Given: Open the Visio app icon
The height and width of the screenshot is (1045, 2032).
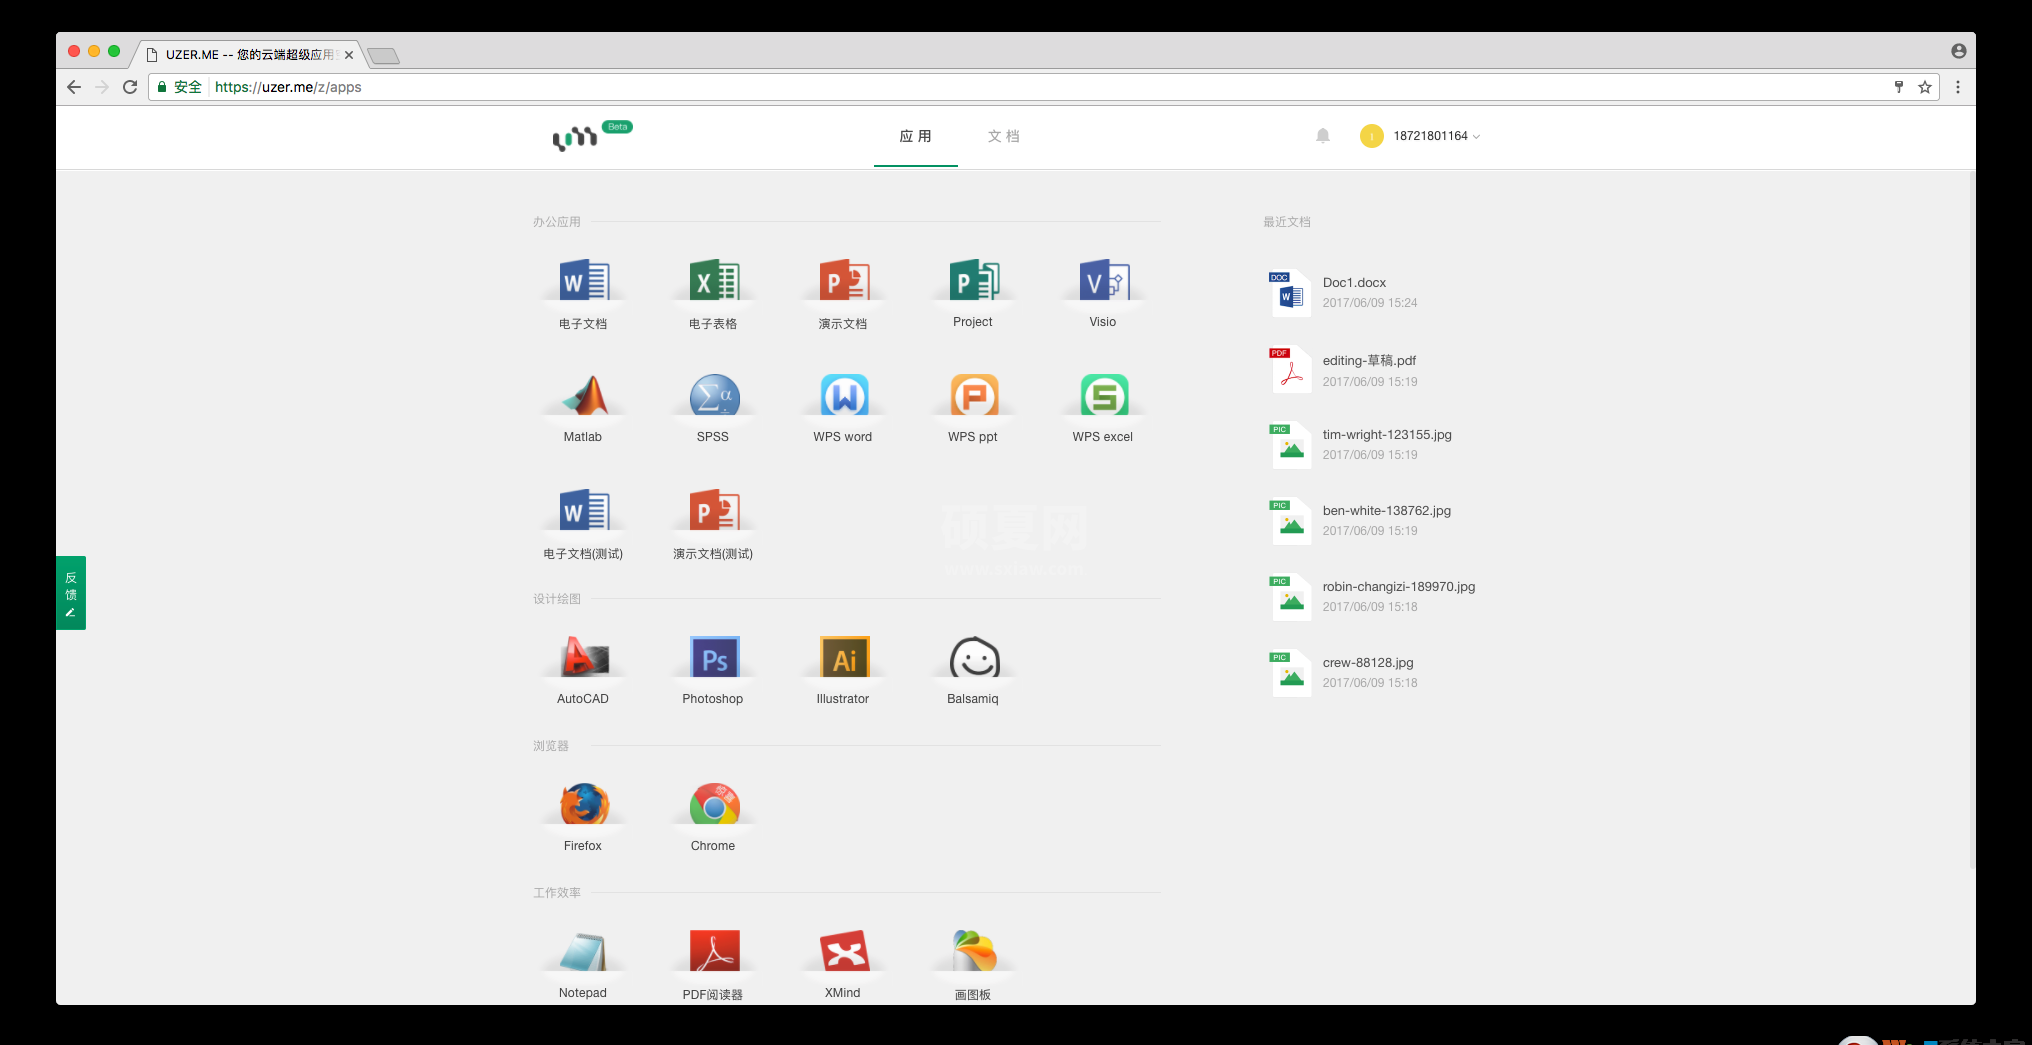Looking at the screenshot, I should coord(1104,281).
